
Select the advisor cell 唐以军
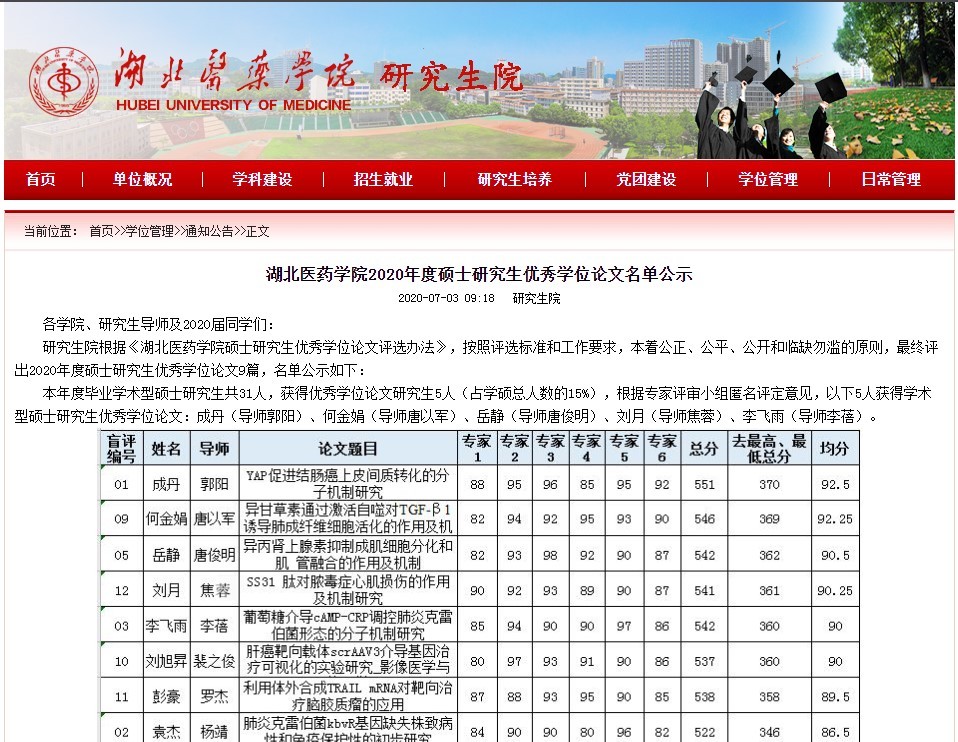[214, 519]
